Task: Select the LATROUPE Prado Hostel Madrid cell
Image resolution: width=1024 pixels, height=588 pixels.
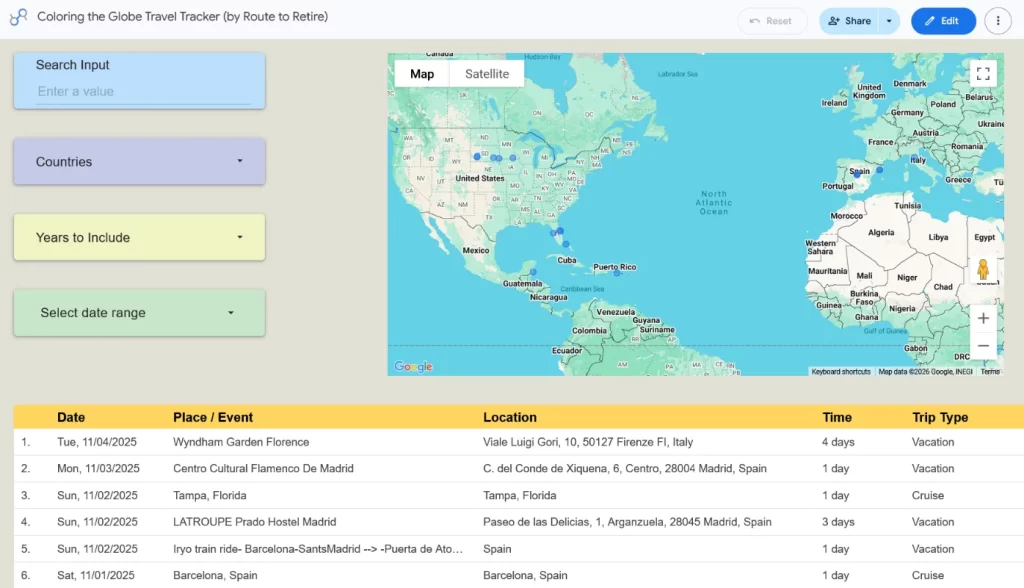Action: 255,522
